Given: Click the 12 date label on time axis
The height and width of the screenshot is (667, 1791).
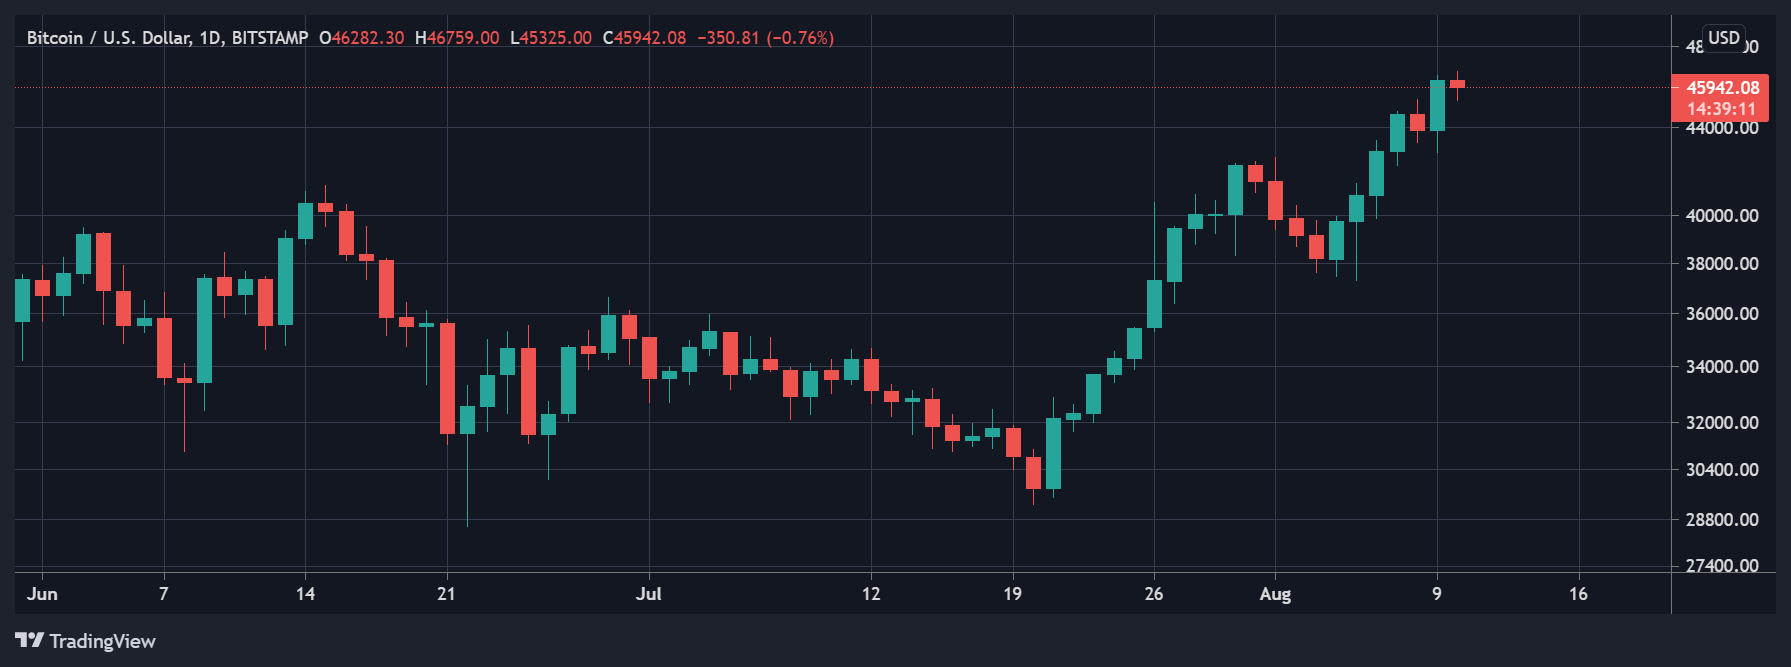Looking at the screenshot, I should coord(871,594).
